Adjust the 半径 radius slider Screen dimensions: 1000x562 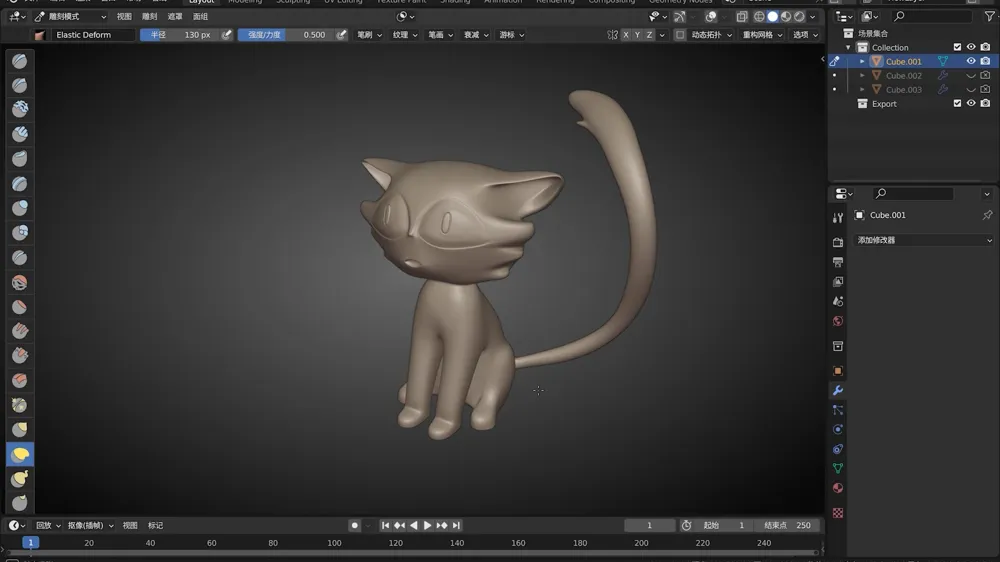coord(179,34)
